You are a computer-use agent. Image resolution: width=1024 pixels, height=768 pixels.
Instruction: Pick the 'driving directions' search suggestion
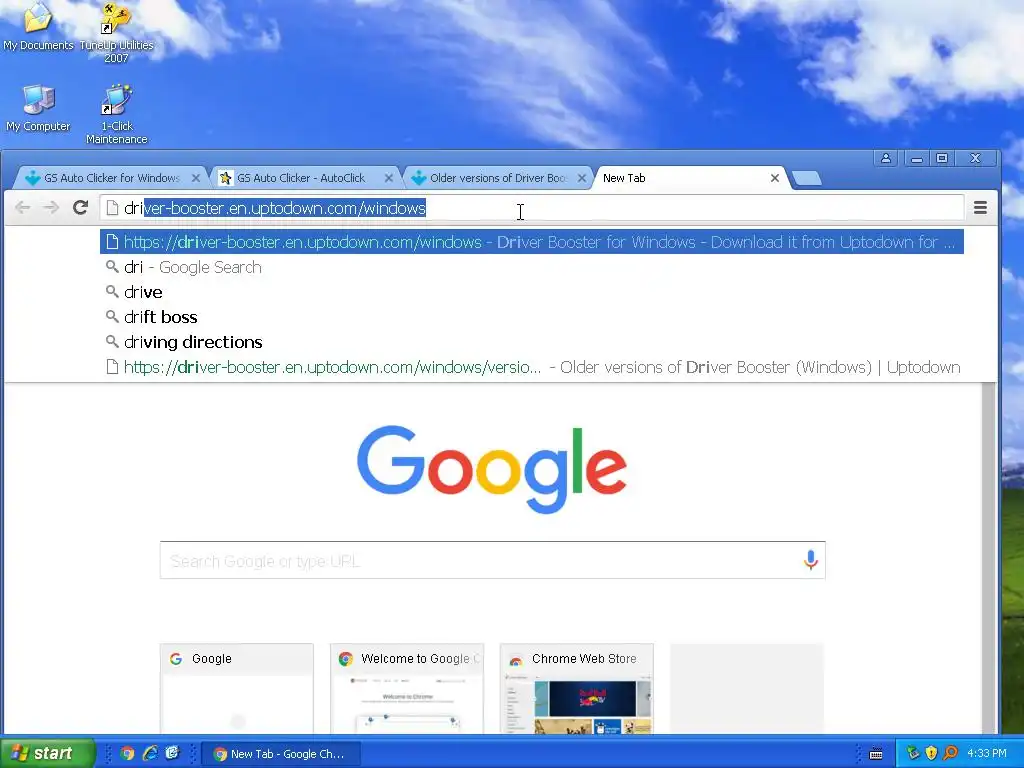click(532, 342)
